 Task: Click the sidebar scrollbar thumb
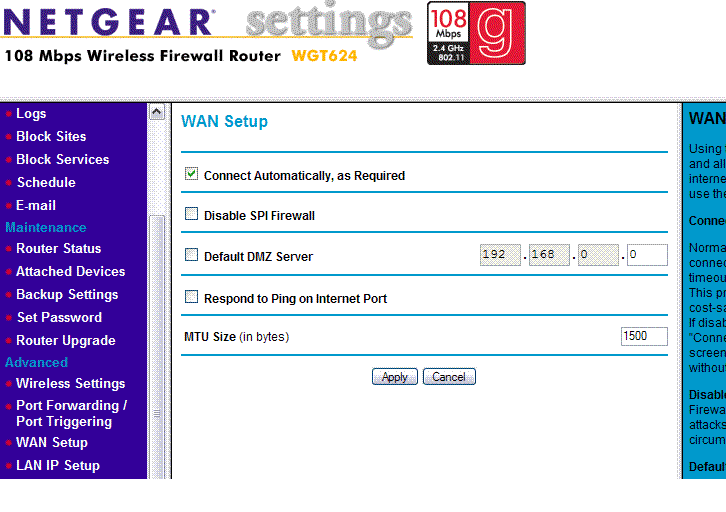[x=156, y=347]
